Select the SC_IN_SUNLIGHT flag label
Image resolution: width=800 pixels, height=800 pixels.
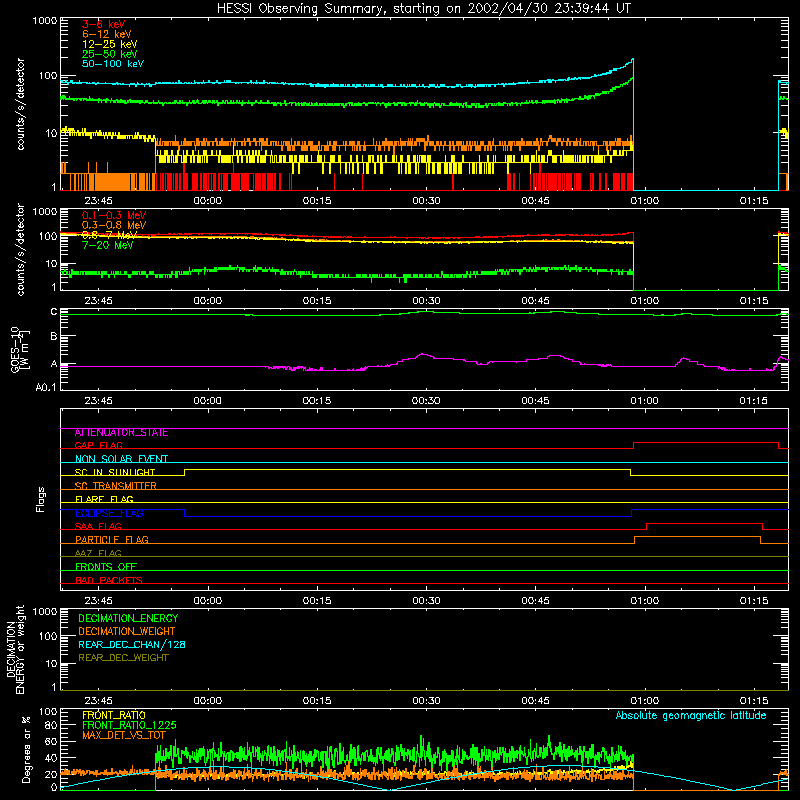point(115,472)
